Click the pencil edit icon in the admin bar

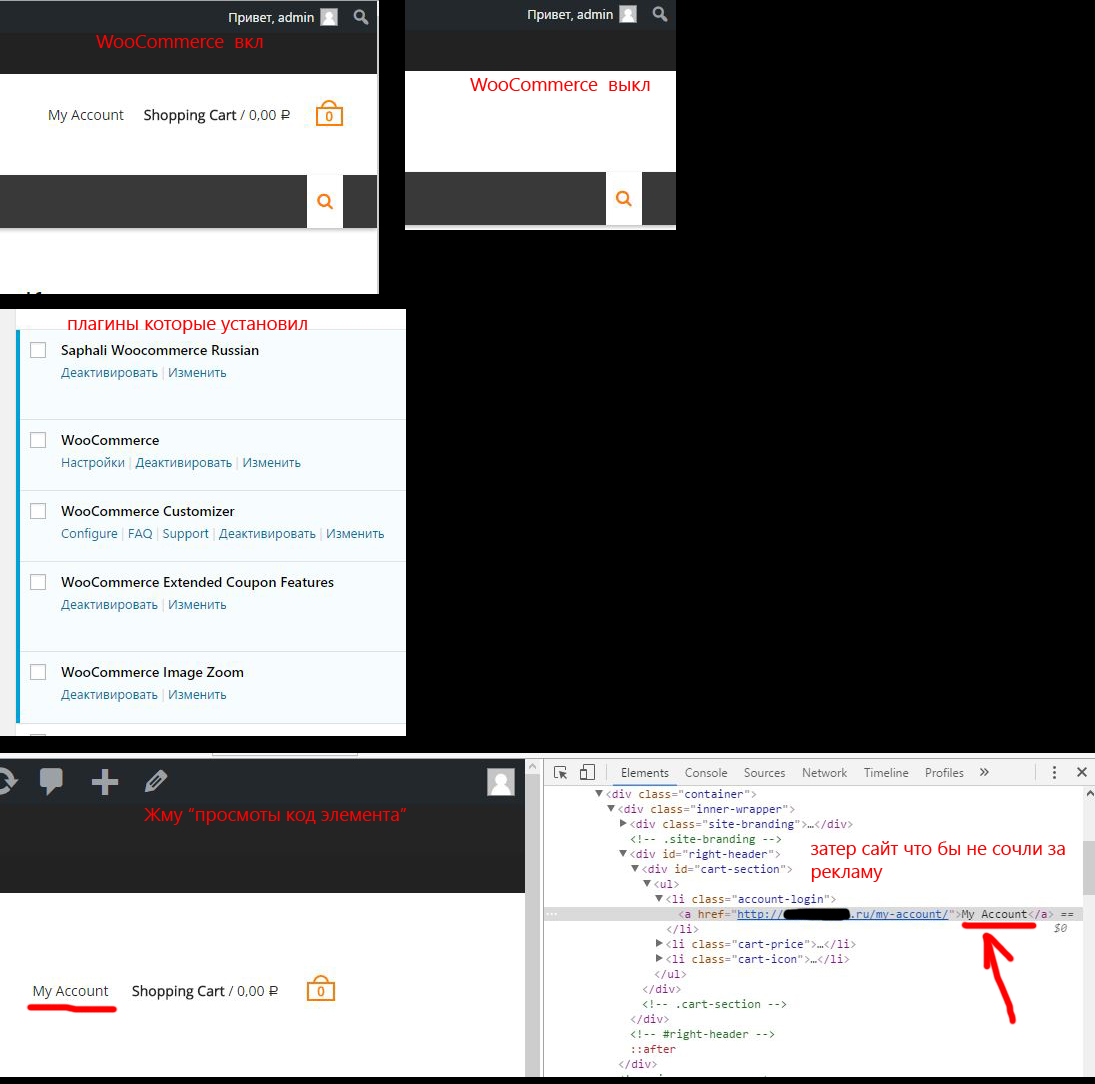[156, 781]
